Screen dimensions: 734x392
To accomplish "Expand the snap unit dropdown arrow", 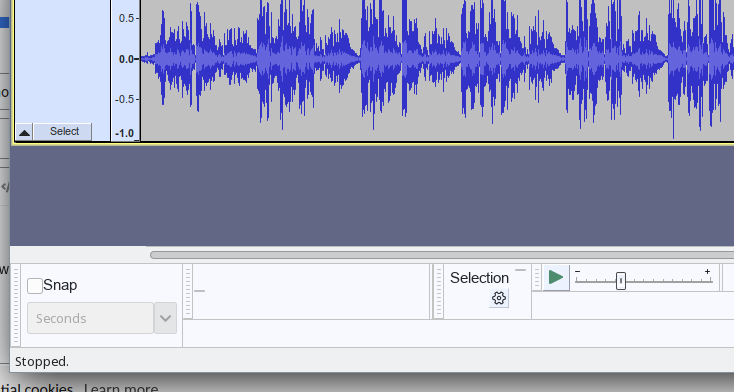I will 165,318.
